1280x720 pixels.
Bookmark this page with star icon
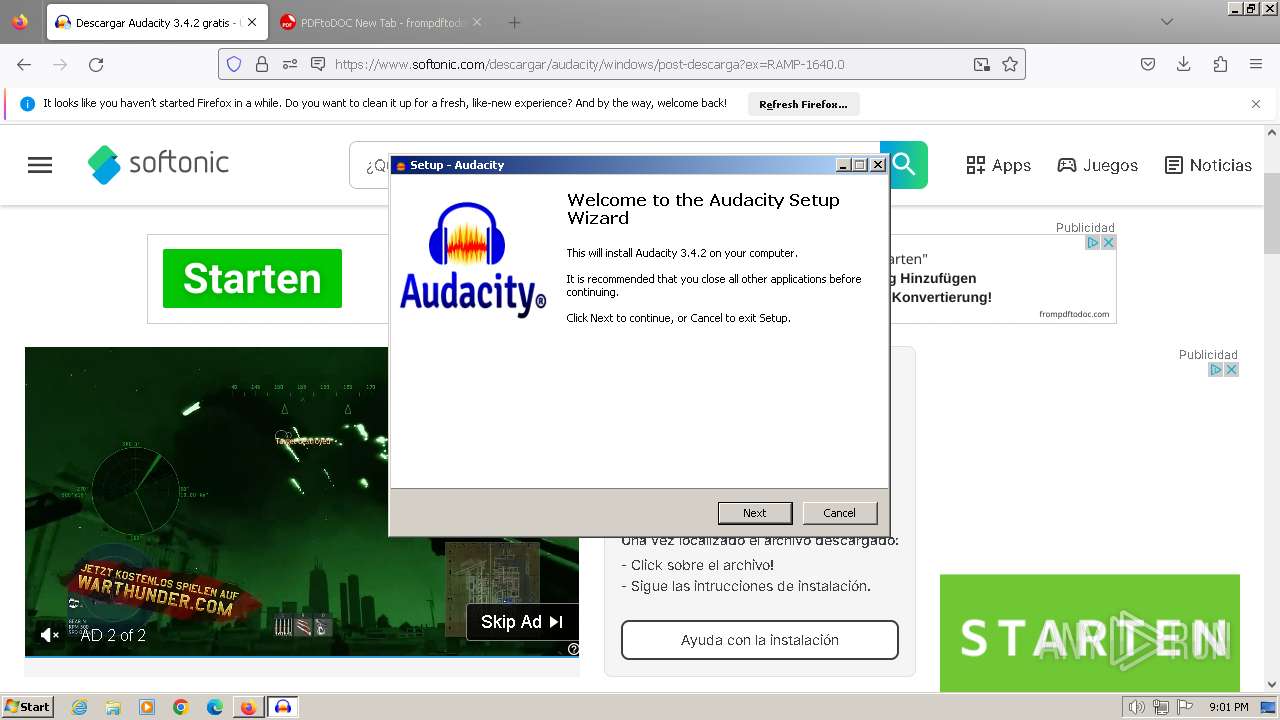click(1010, 64)
